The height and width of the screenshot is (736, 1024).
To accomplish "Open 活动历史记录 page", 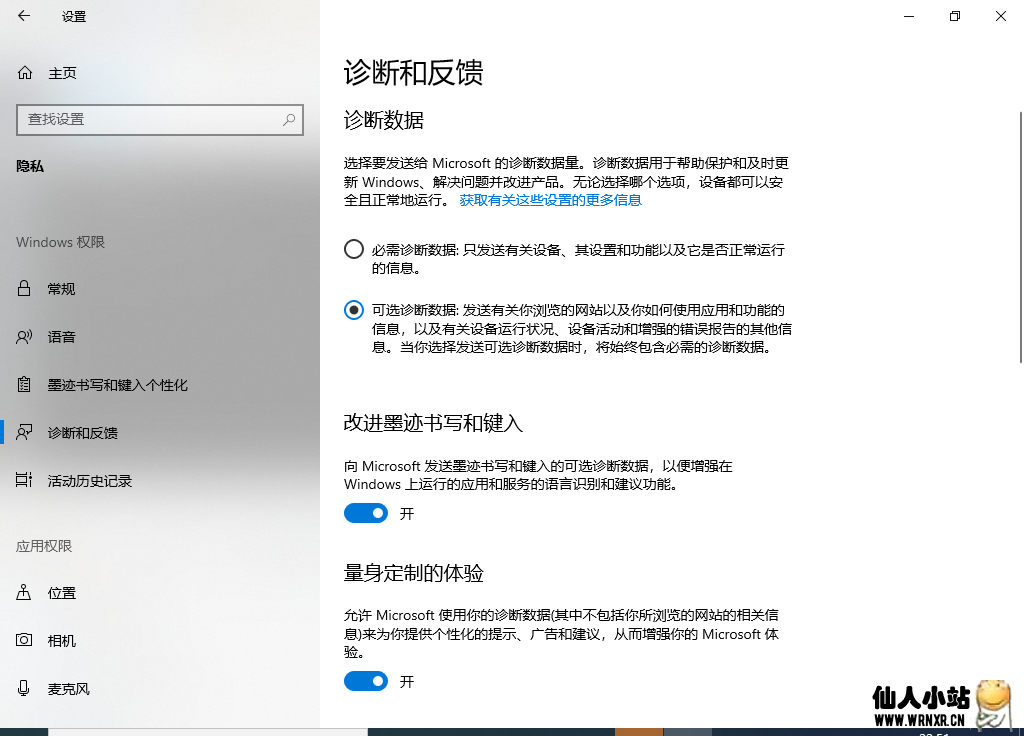I will (x=160, y=481).
